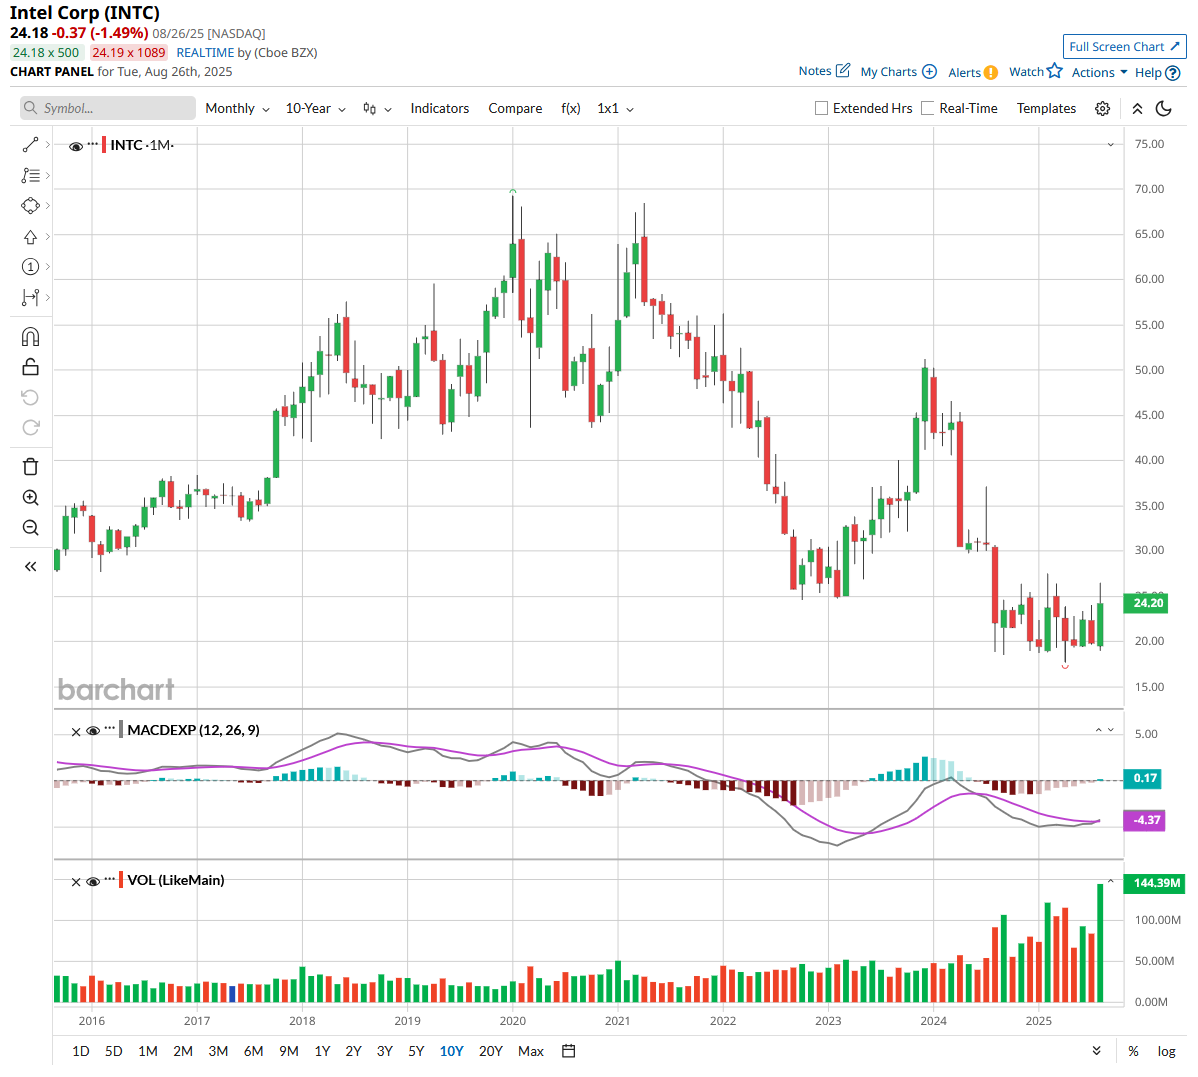Toggle the percent scale
The width and height of the screenshot is (1198, 1077).
click(x=1133, y=1051)
